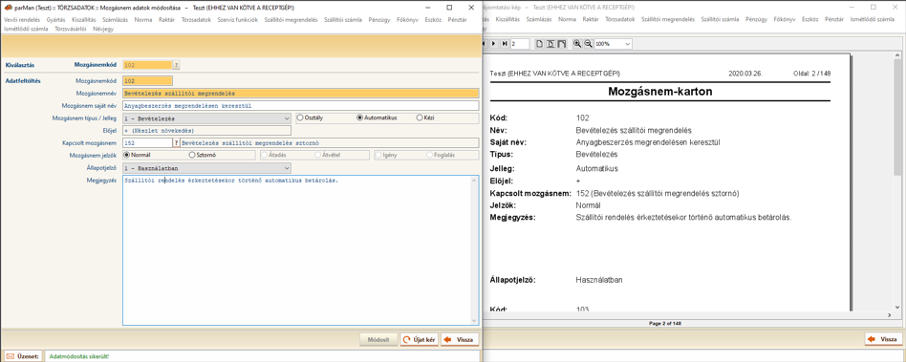Click the Mozgásnem saját név field
906x362 pixels.
(300, 106)
